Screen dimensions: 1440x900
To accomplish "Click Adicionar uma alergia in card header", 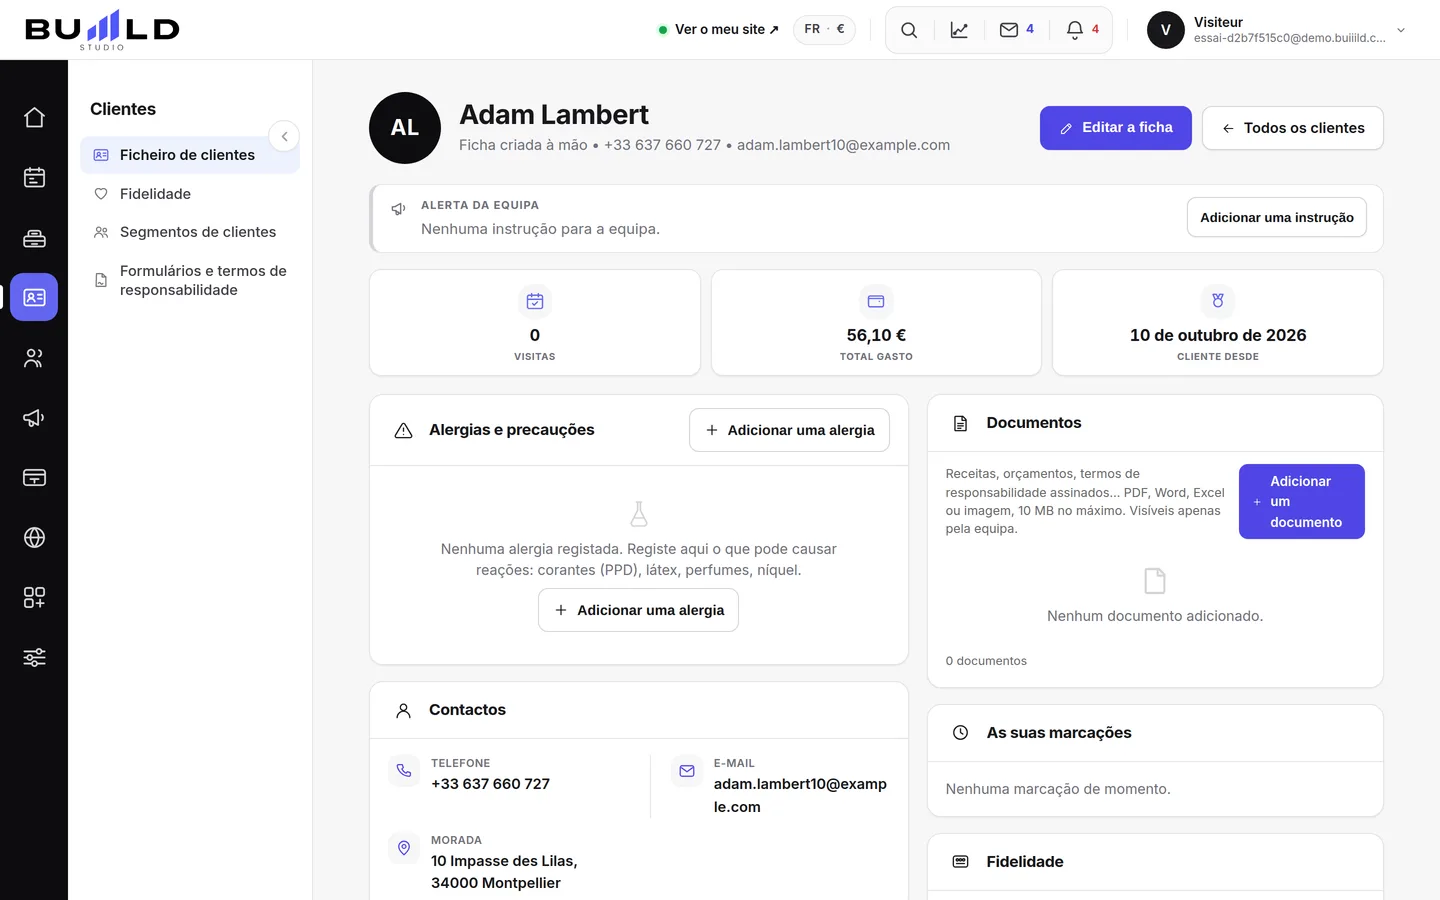I will pos(789,430).
